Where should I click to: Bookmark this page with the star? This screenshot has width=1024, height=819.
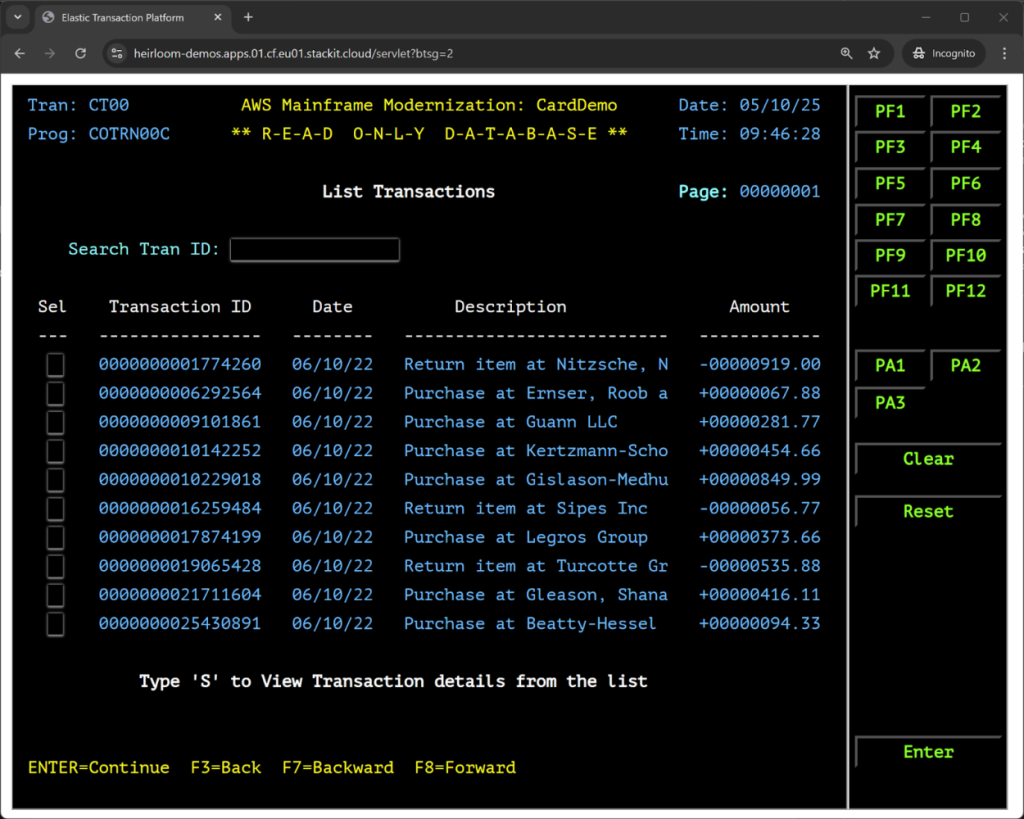pos(874,54)
